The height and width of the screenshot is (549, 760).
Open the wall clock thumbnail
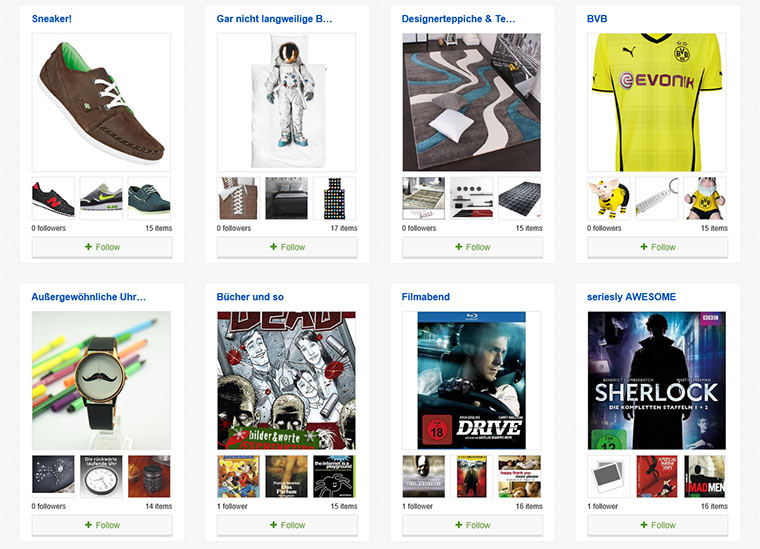pos(101,476)
